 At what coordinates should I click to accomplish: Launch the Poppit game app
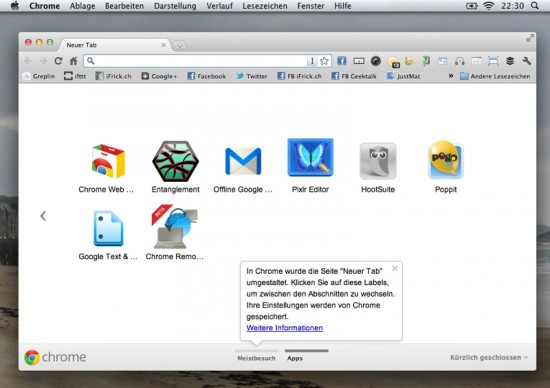click(446, 160)
